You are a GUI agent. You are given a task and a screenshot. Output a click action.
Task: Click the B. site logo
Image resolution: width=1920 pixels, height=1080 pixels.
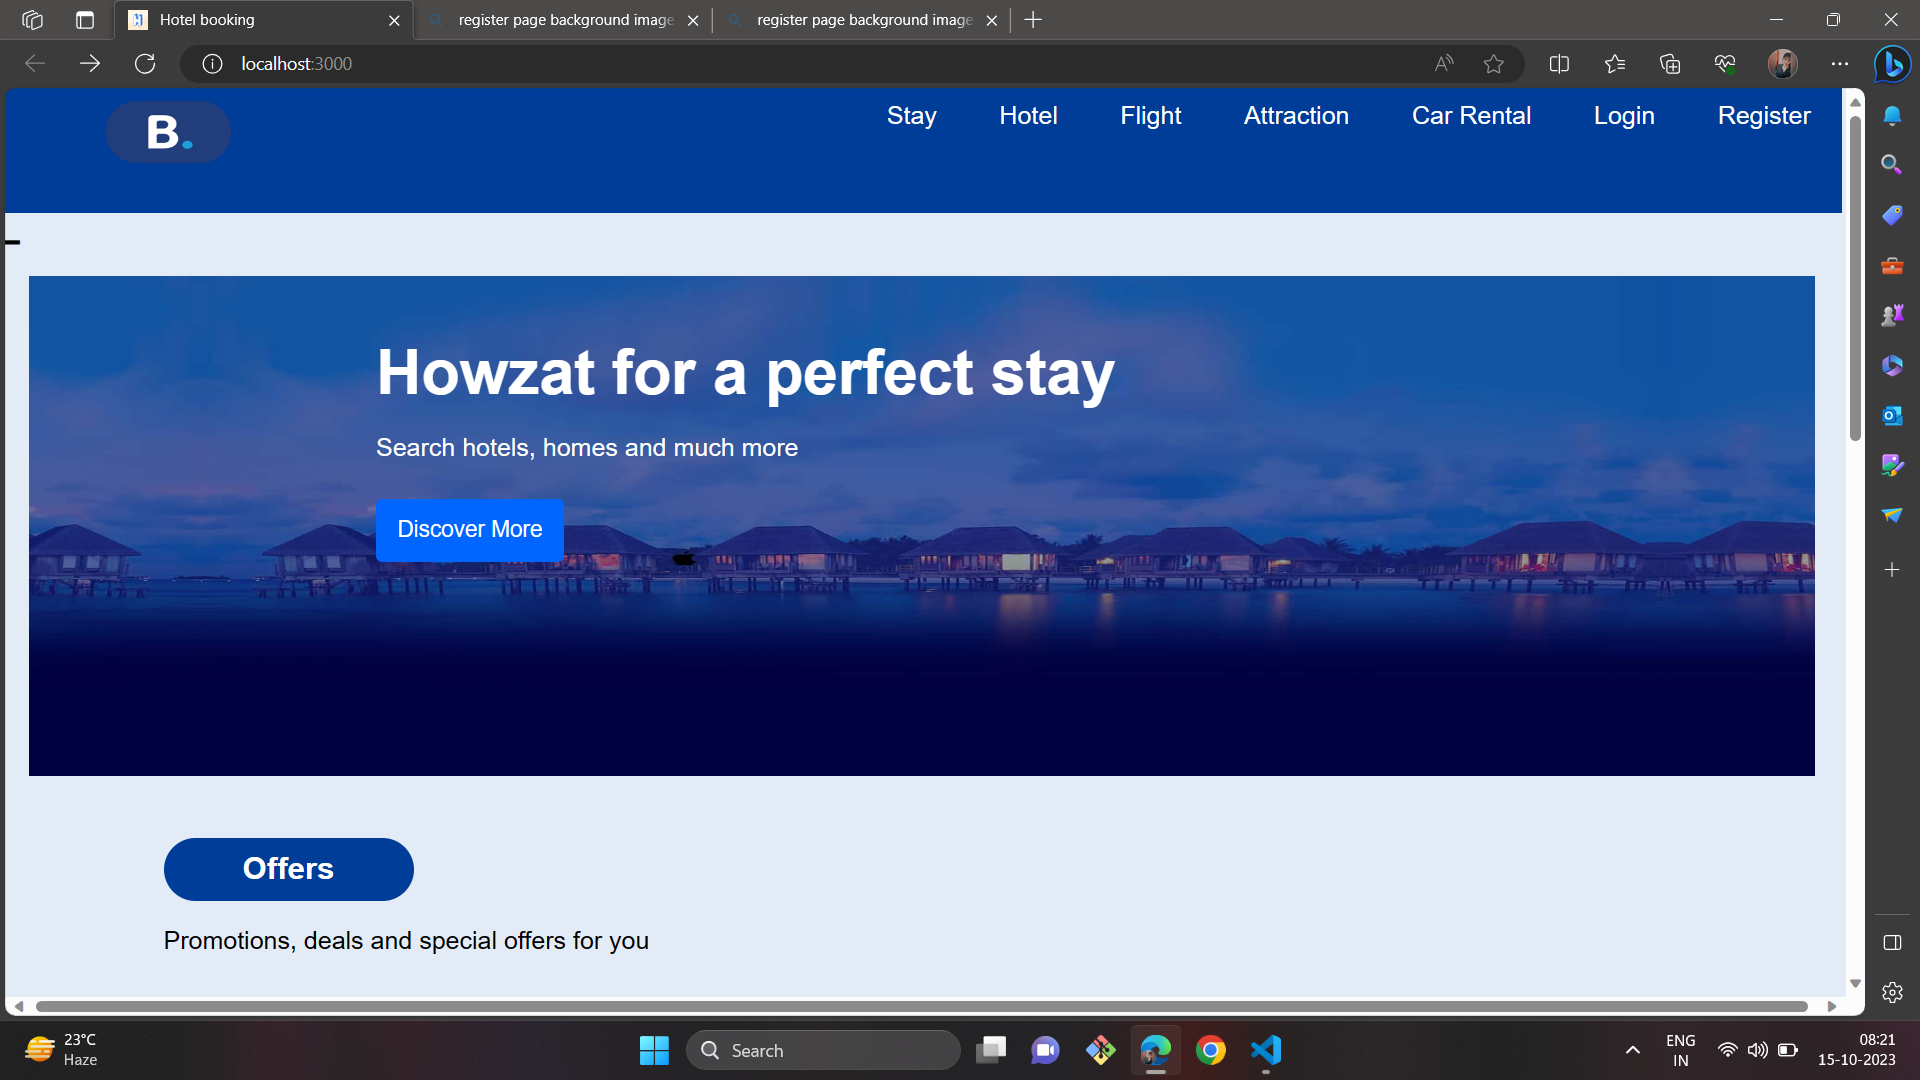point(168,132)
